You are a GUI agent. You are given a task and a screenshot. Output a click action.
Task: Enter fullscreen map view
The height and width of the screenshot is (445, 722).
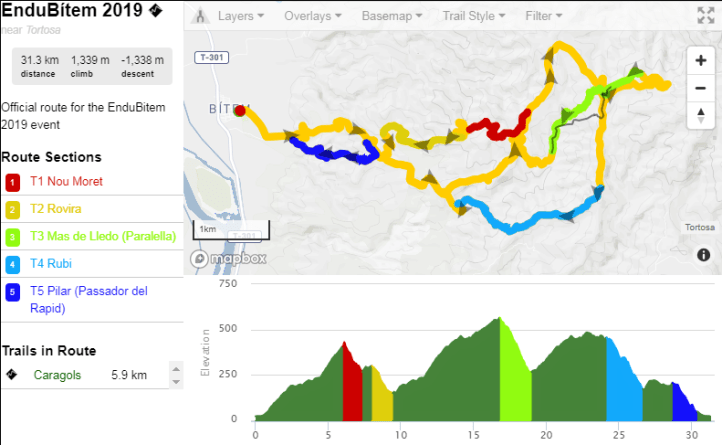tap(705, 16)
